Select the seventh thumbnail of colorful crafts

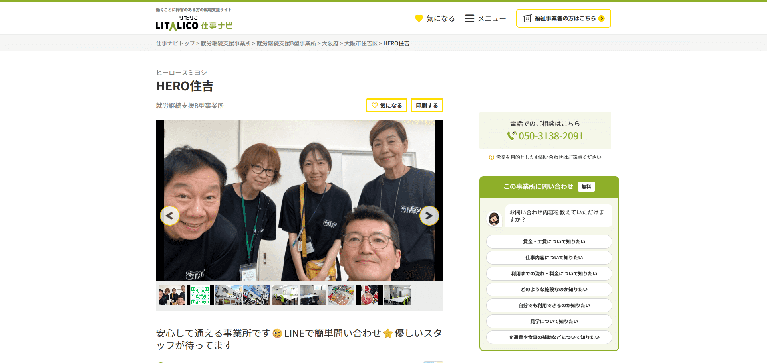341,295
